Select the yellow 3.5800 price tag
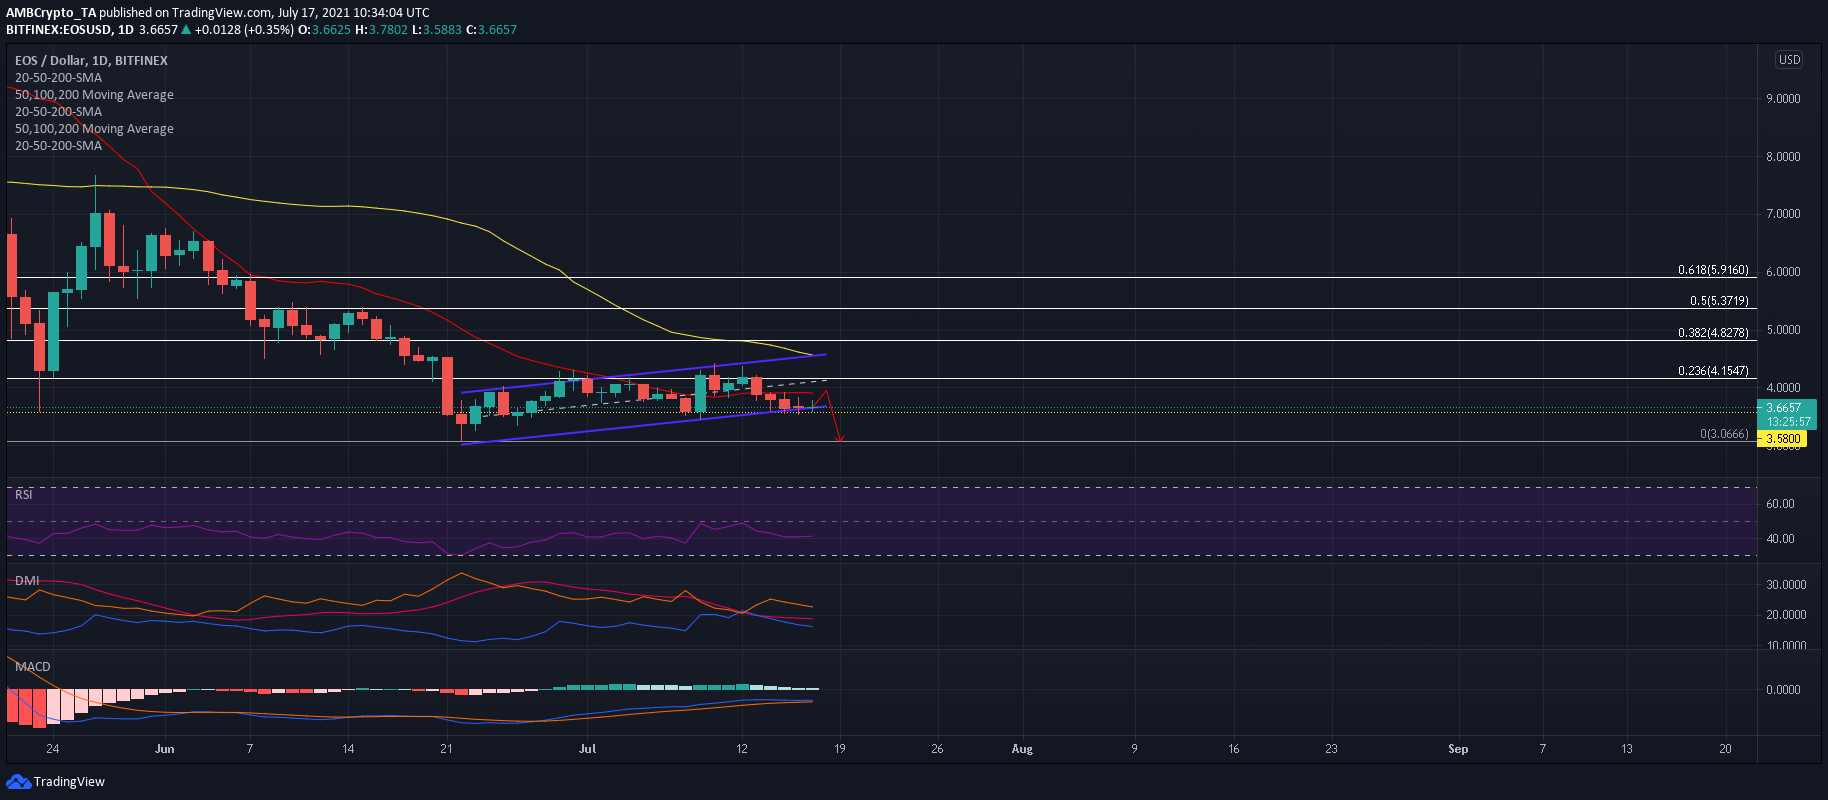1828x800 pixels. 1783,439
